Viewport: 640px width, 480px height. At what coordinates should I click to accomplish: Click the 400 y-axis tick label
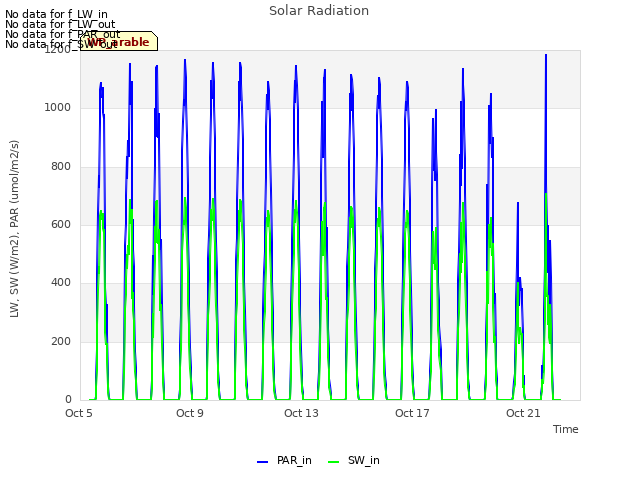pyautogui.click(x=61, y=282)
